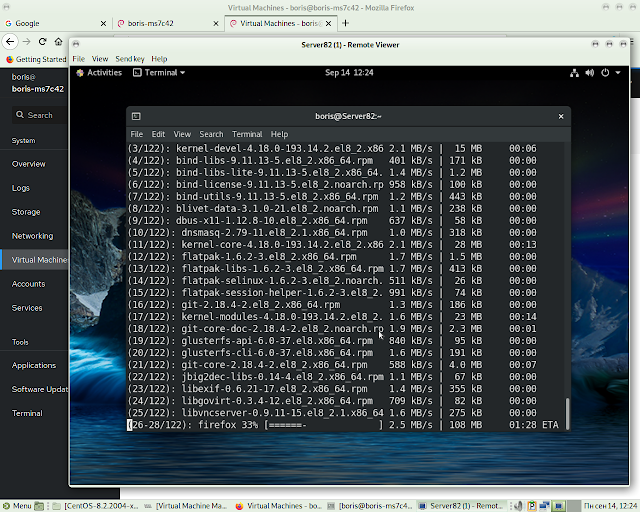This screenshot has width=640, height=512.
Task: Open Networking in Cockpit sidebar
Action: (34, 236)
